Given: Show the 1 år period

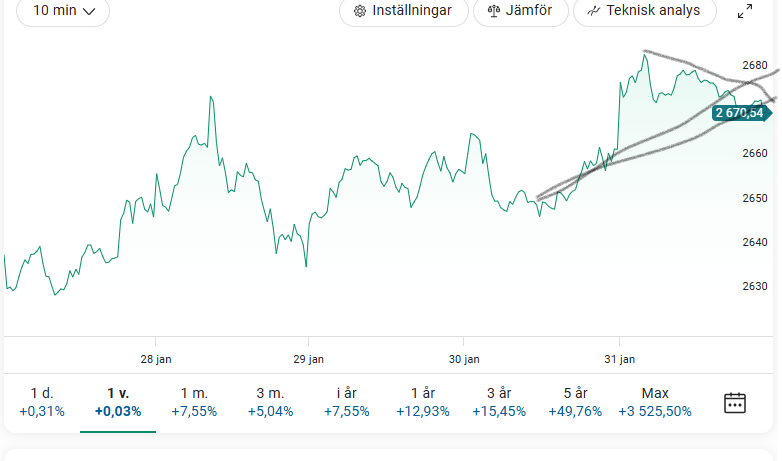Looking at the screenshot, I should [422, 402].
